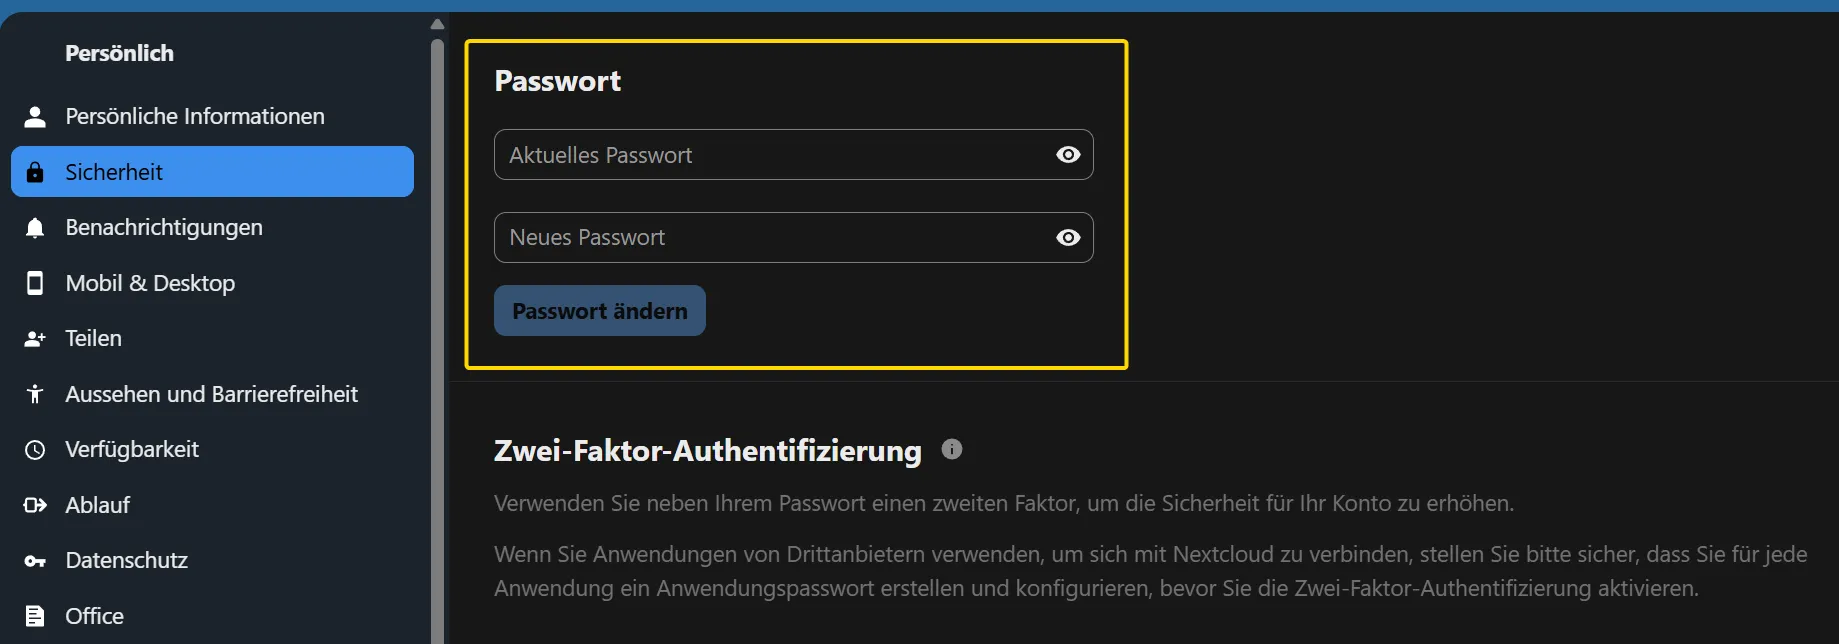Focus the Neues Passwort field

click(x=770, y=238)
